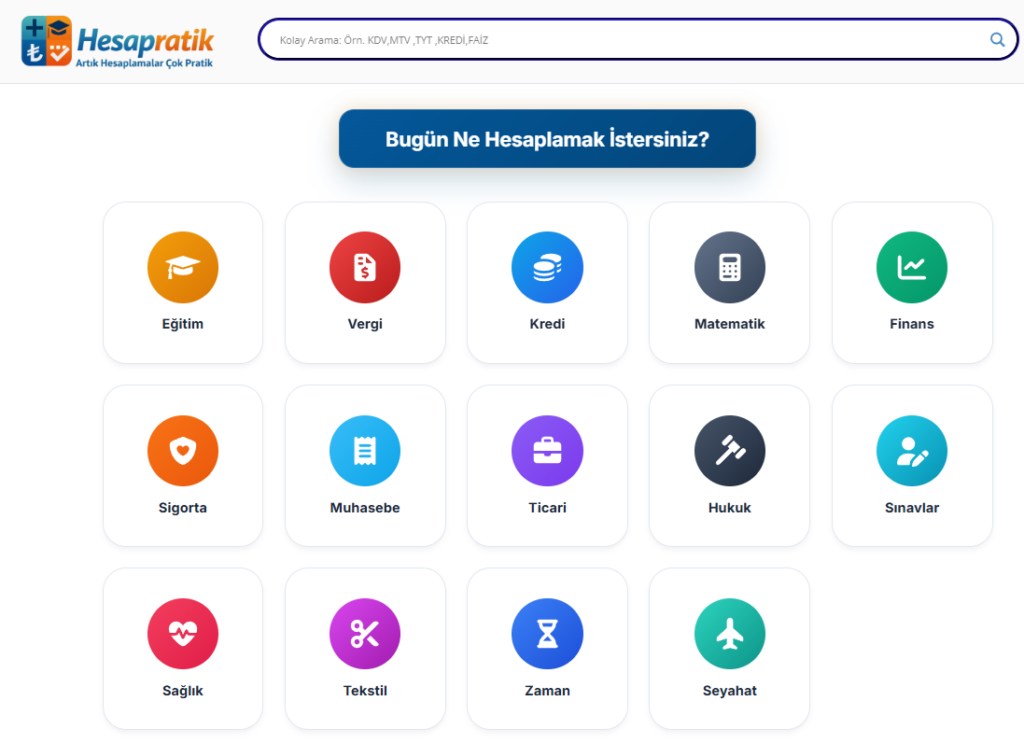Click the Matematik calculator icon

pyautogui.click(x=729, y=267)
